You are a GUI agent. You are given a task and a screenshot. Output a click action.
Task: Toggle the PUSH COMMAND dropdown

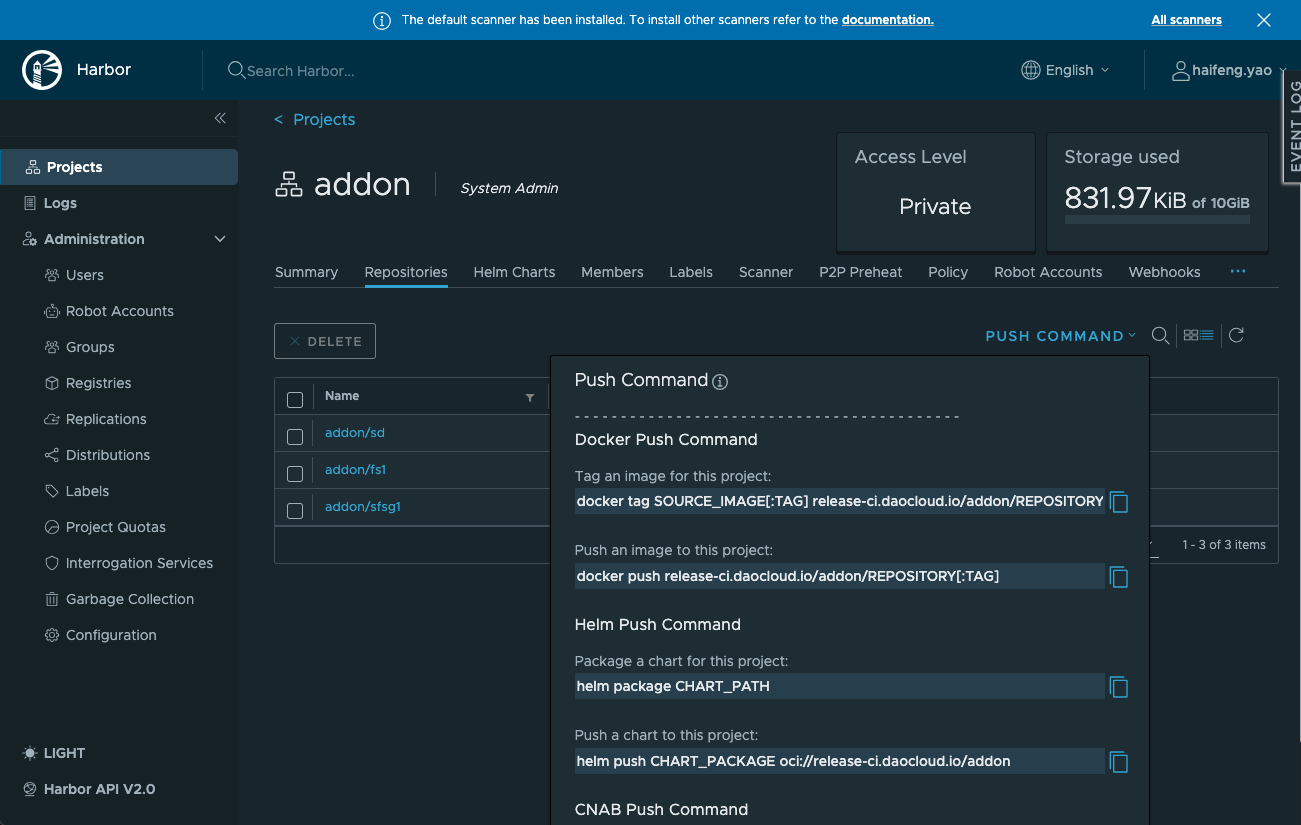(1061, 336)
